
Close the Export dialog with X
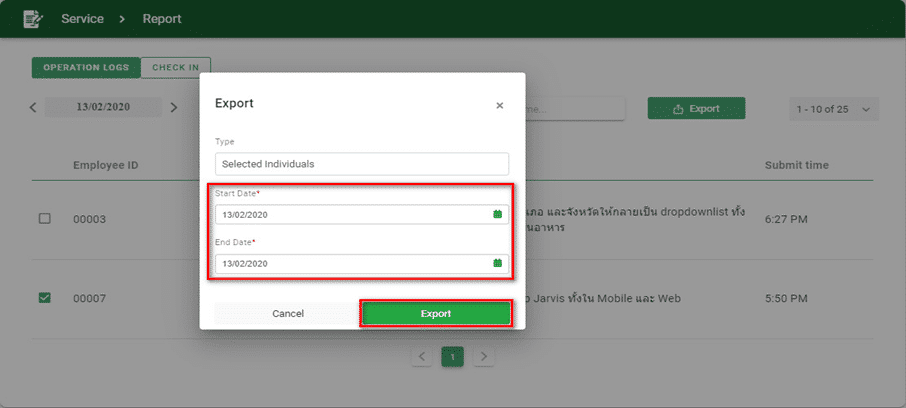point(500,105)
